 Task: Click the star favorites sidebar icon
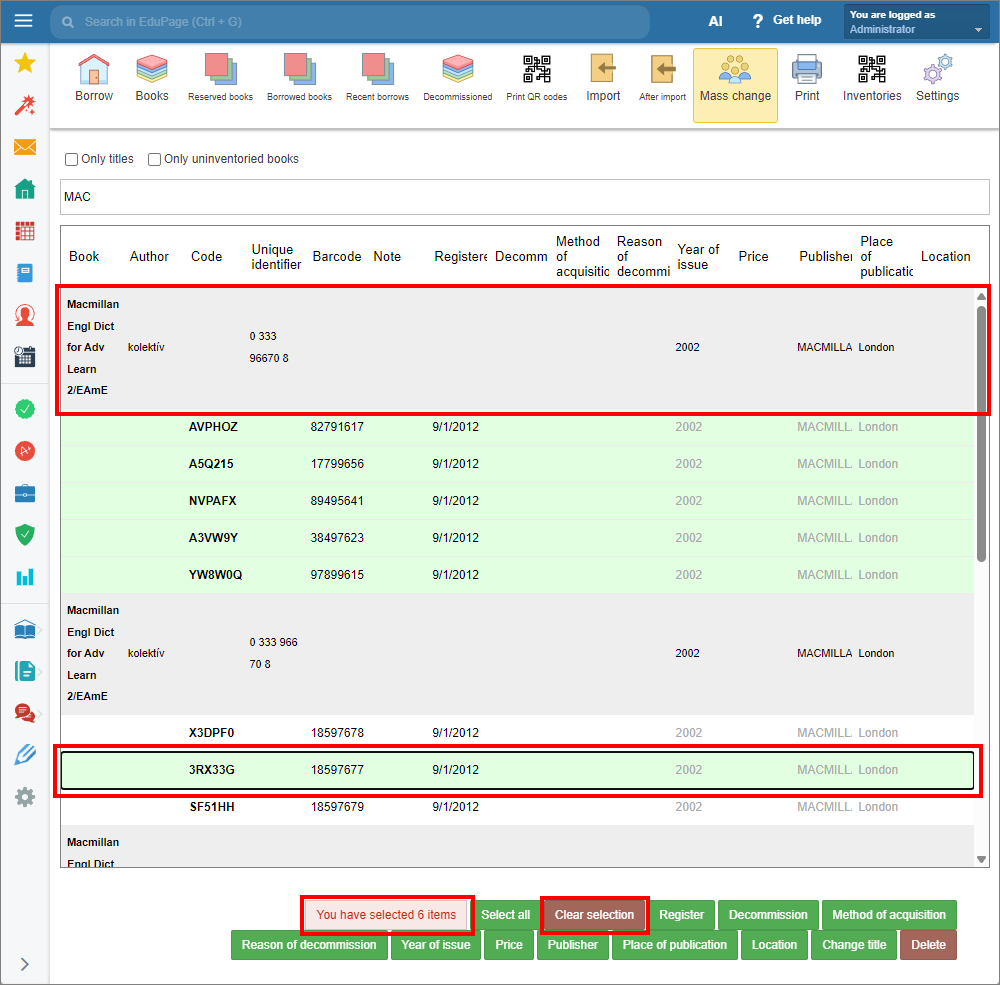(x=25, y=64)
